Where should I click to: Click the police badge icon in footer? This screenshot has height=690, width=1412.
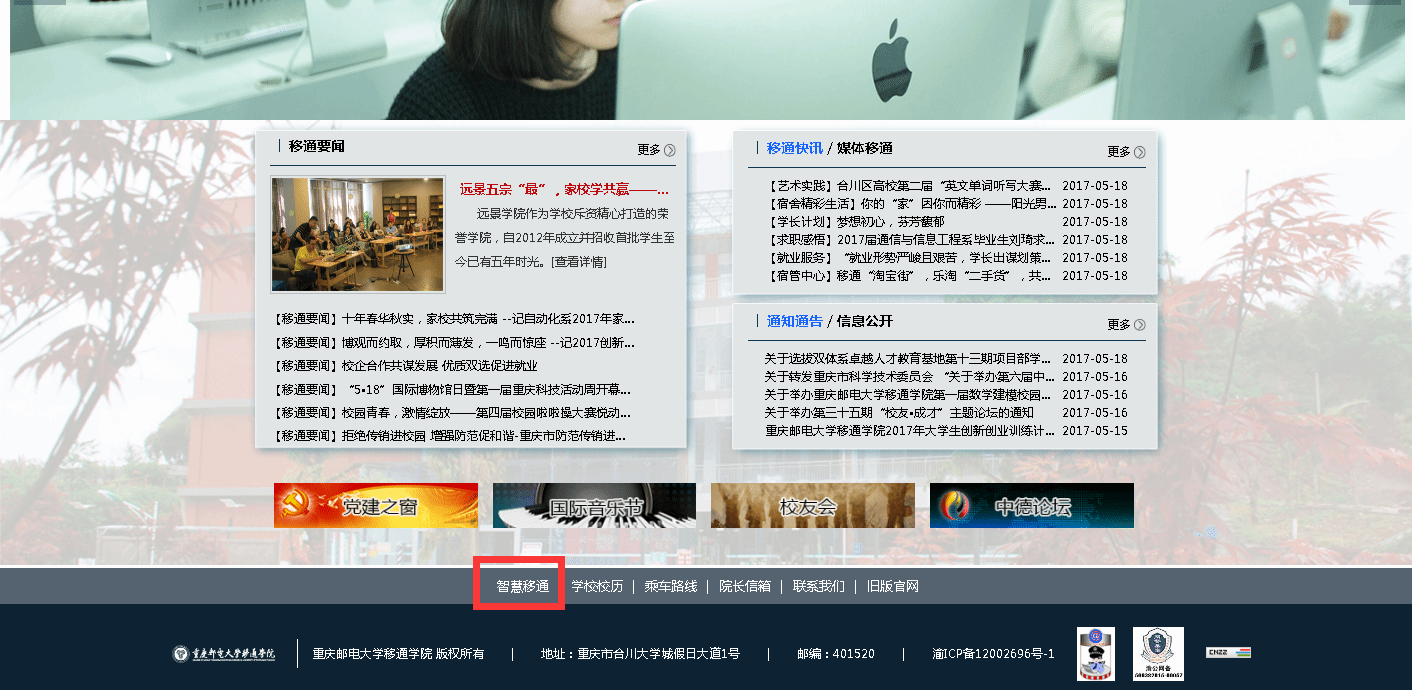tap(1095, 654)
